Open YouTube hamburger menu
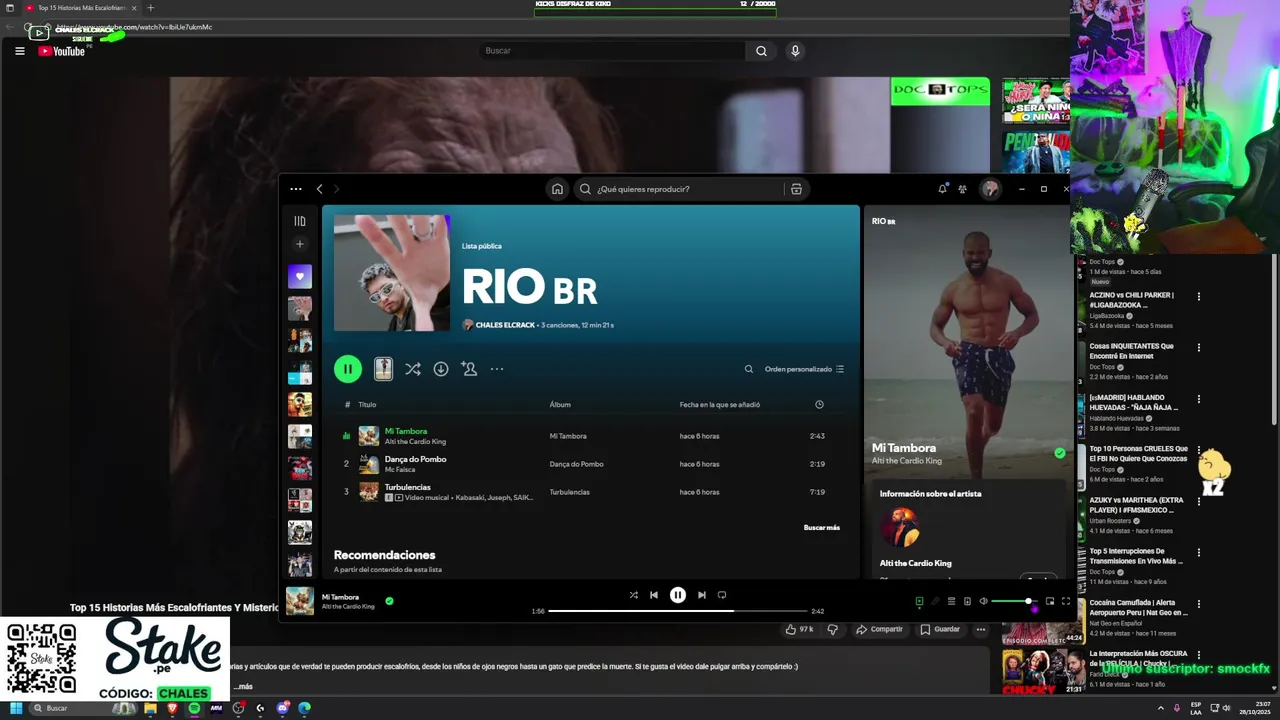The image size is (1280, 720). click(19, 51)
